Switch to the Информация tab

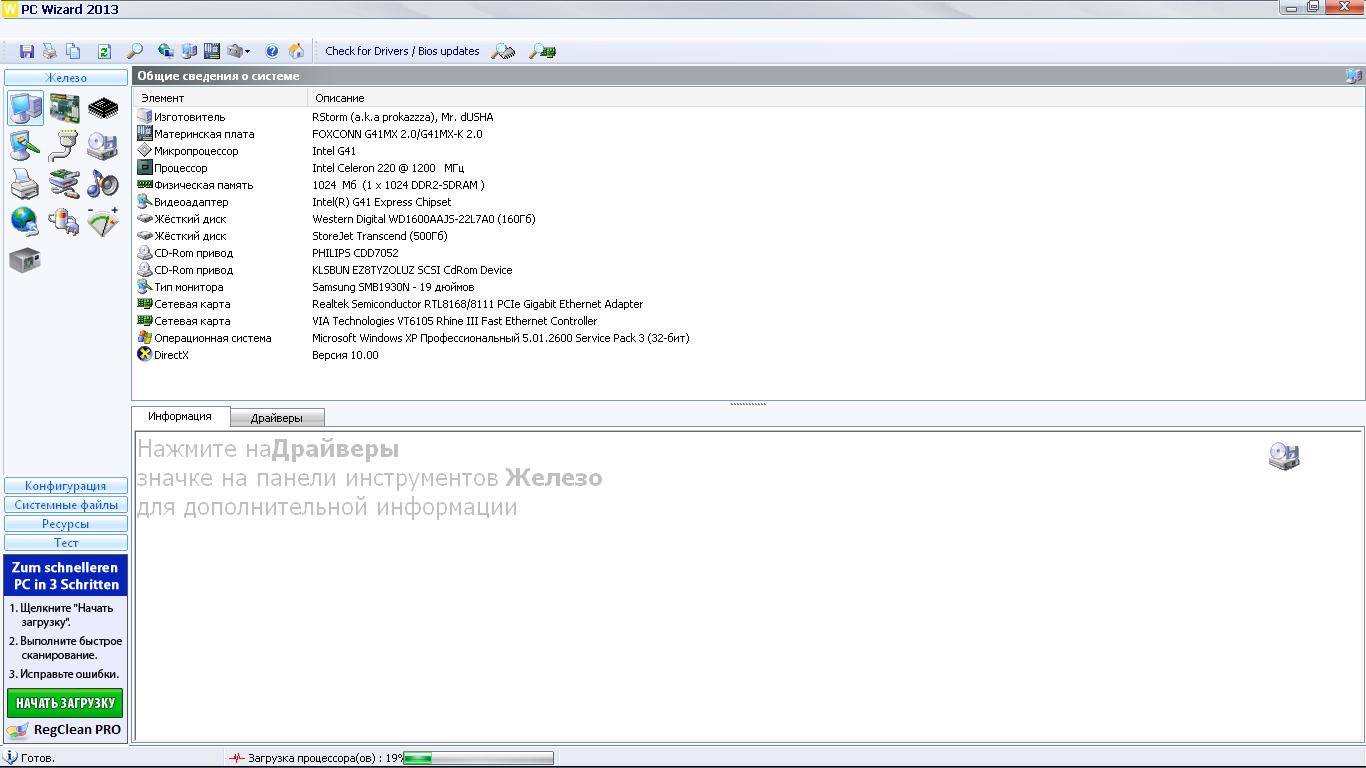pyautogui.click(x=180, y=416)
